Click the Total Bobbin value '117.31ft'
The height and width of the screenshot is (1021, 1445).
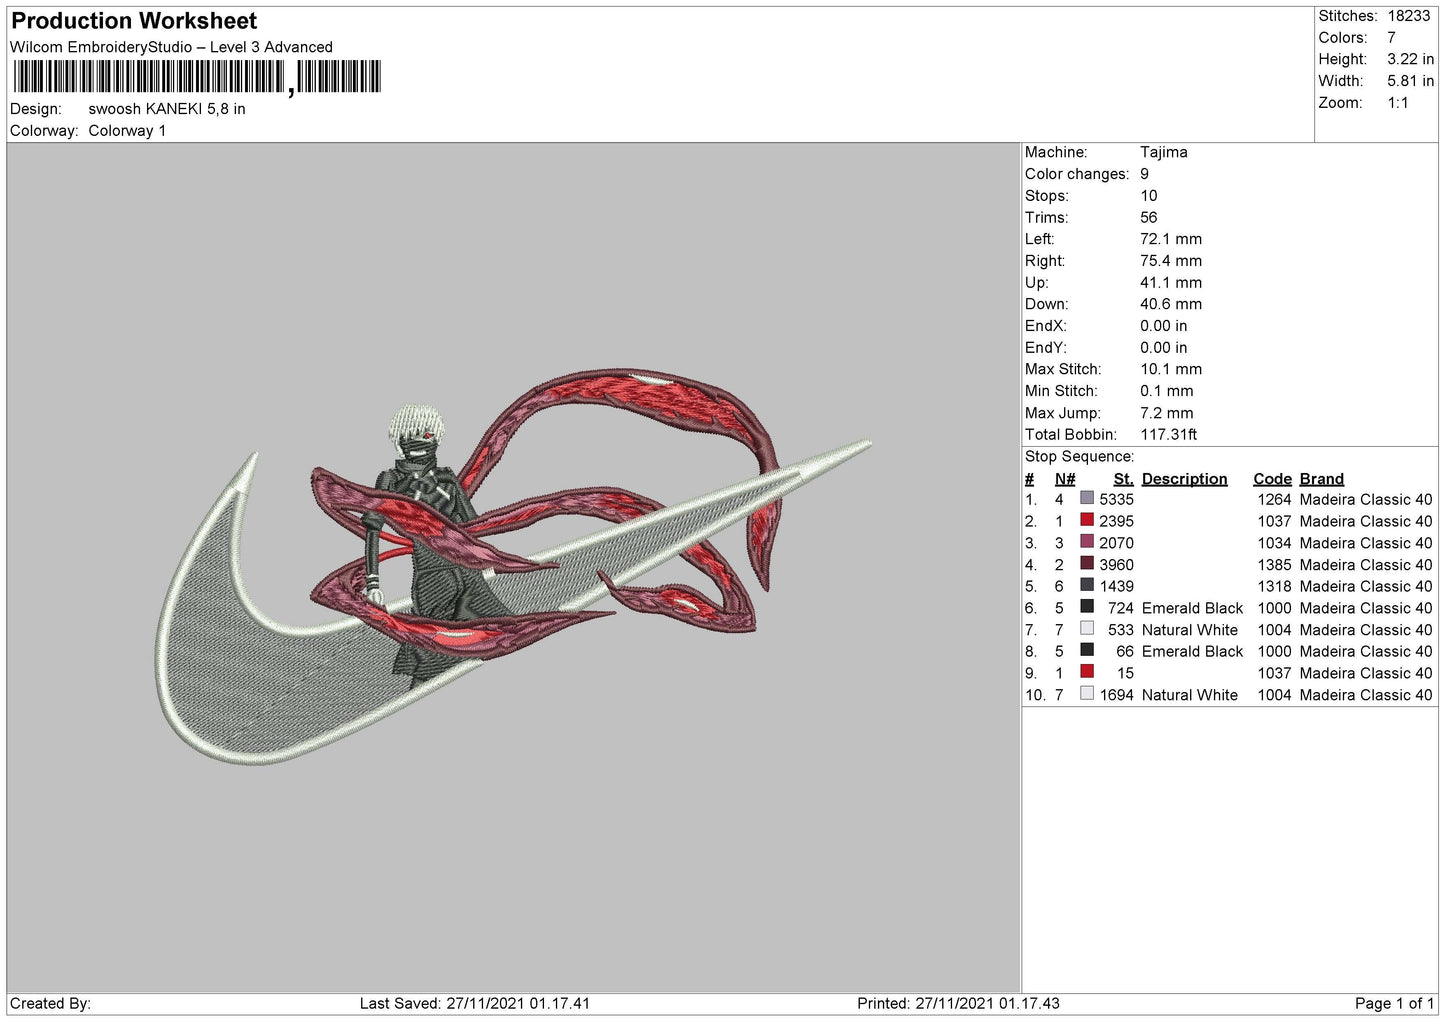[1169, 435]
